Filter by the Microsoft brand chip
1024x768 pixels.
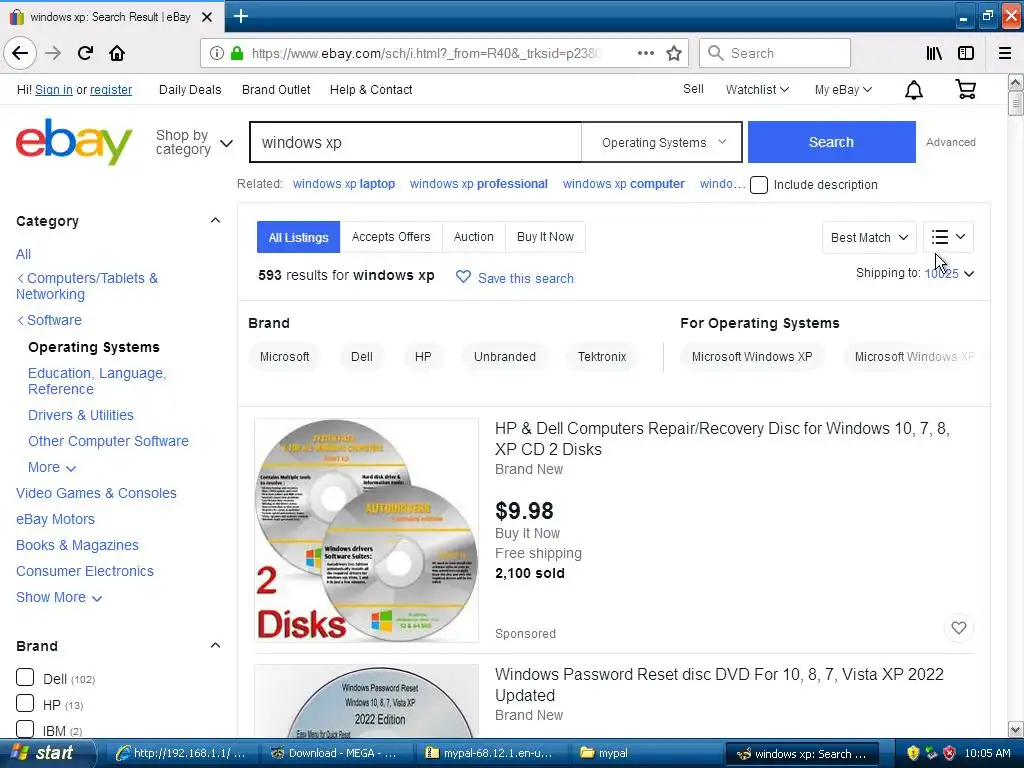tap(284, 357)
